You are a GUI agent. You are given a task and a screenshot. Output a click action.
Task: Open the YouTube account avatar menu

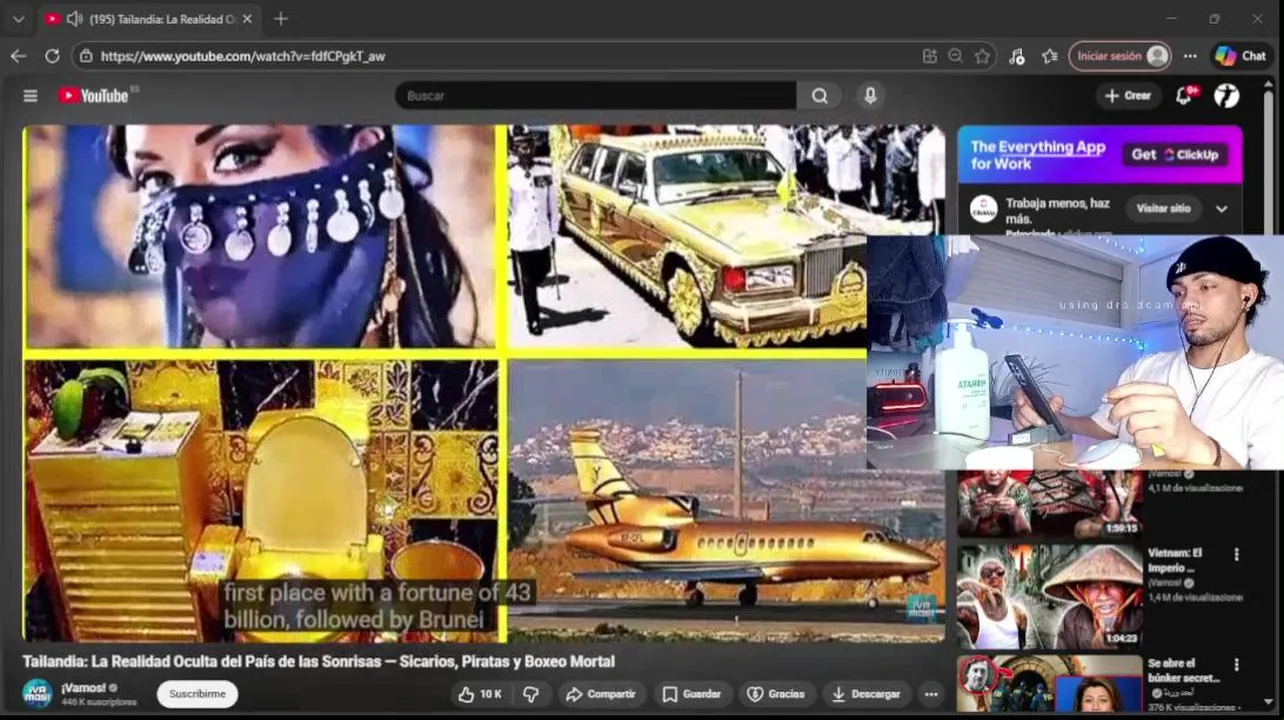point(1227,96)
